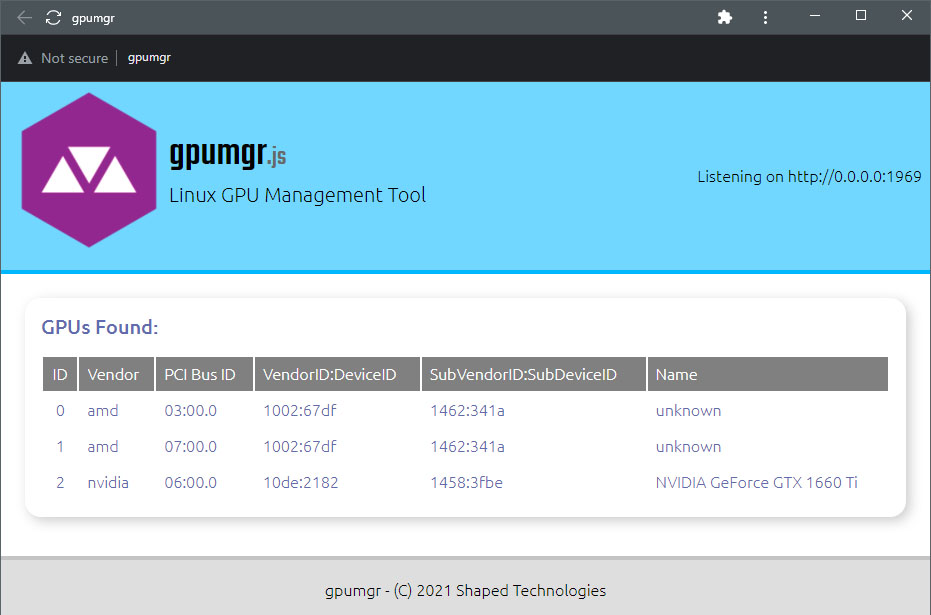The image size is (931, 615).
Task: Click the Not secure warning icon
Action: (25, 58)
